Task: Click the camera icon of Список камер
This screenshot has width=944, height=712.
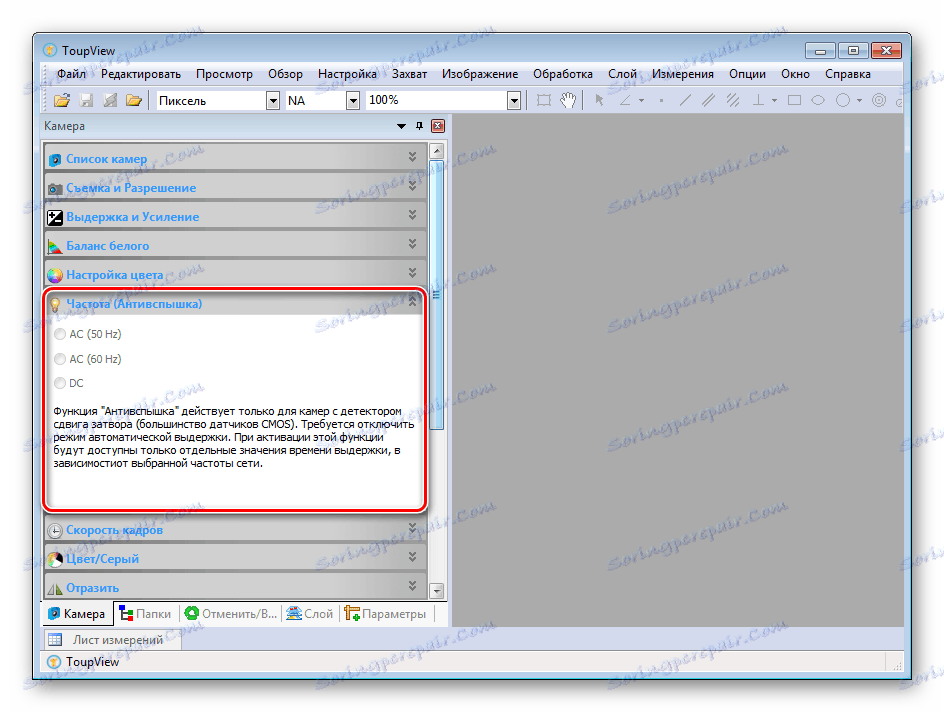Action: click(x=55, y=159)
